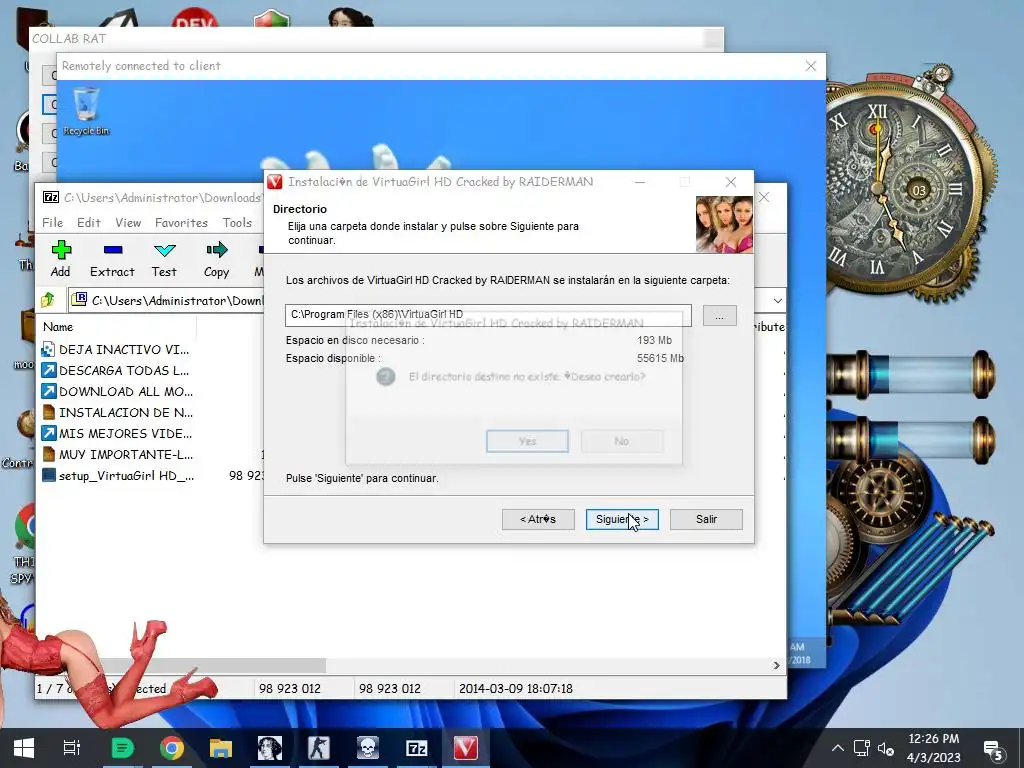Switch to VirtuaGirl installer on taskbar

[466, 748]
